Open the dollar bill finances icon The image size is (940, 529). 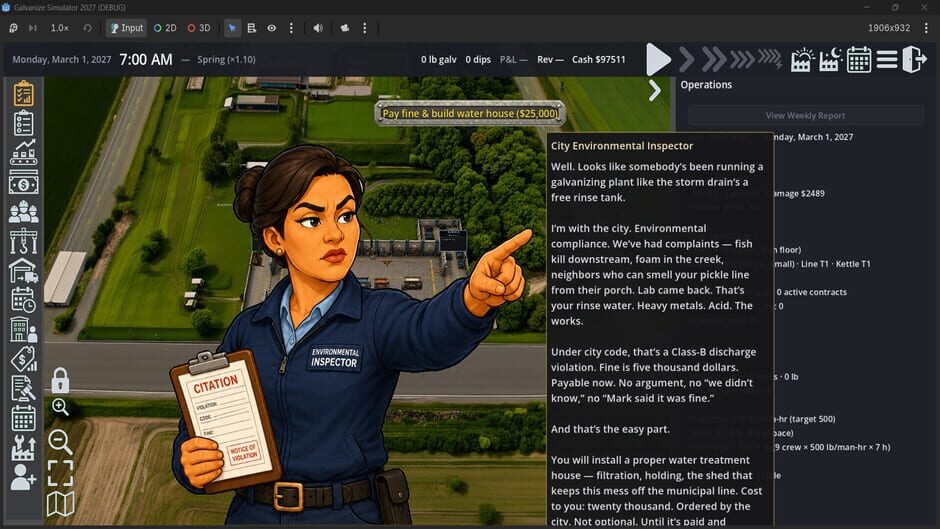23,182
